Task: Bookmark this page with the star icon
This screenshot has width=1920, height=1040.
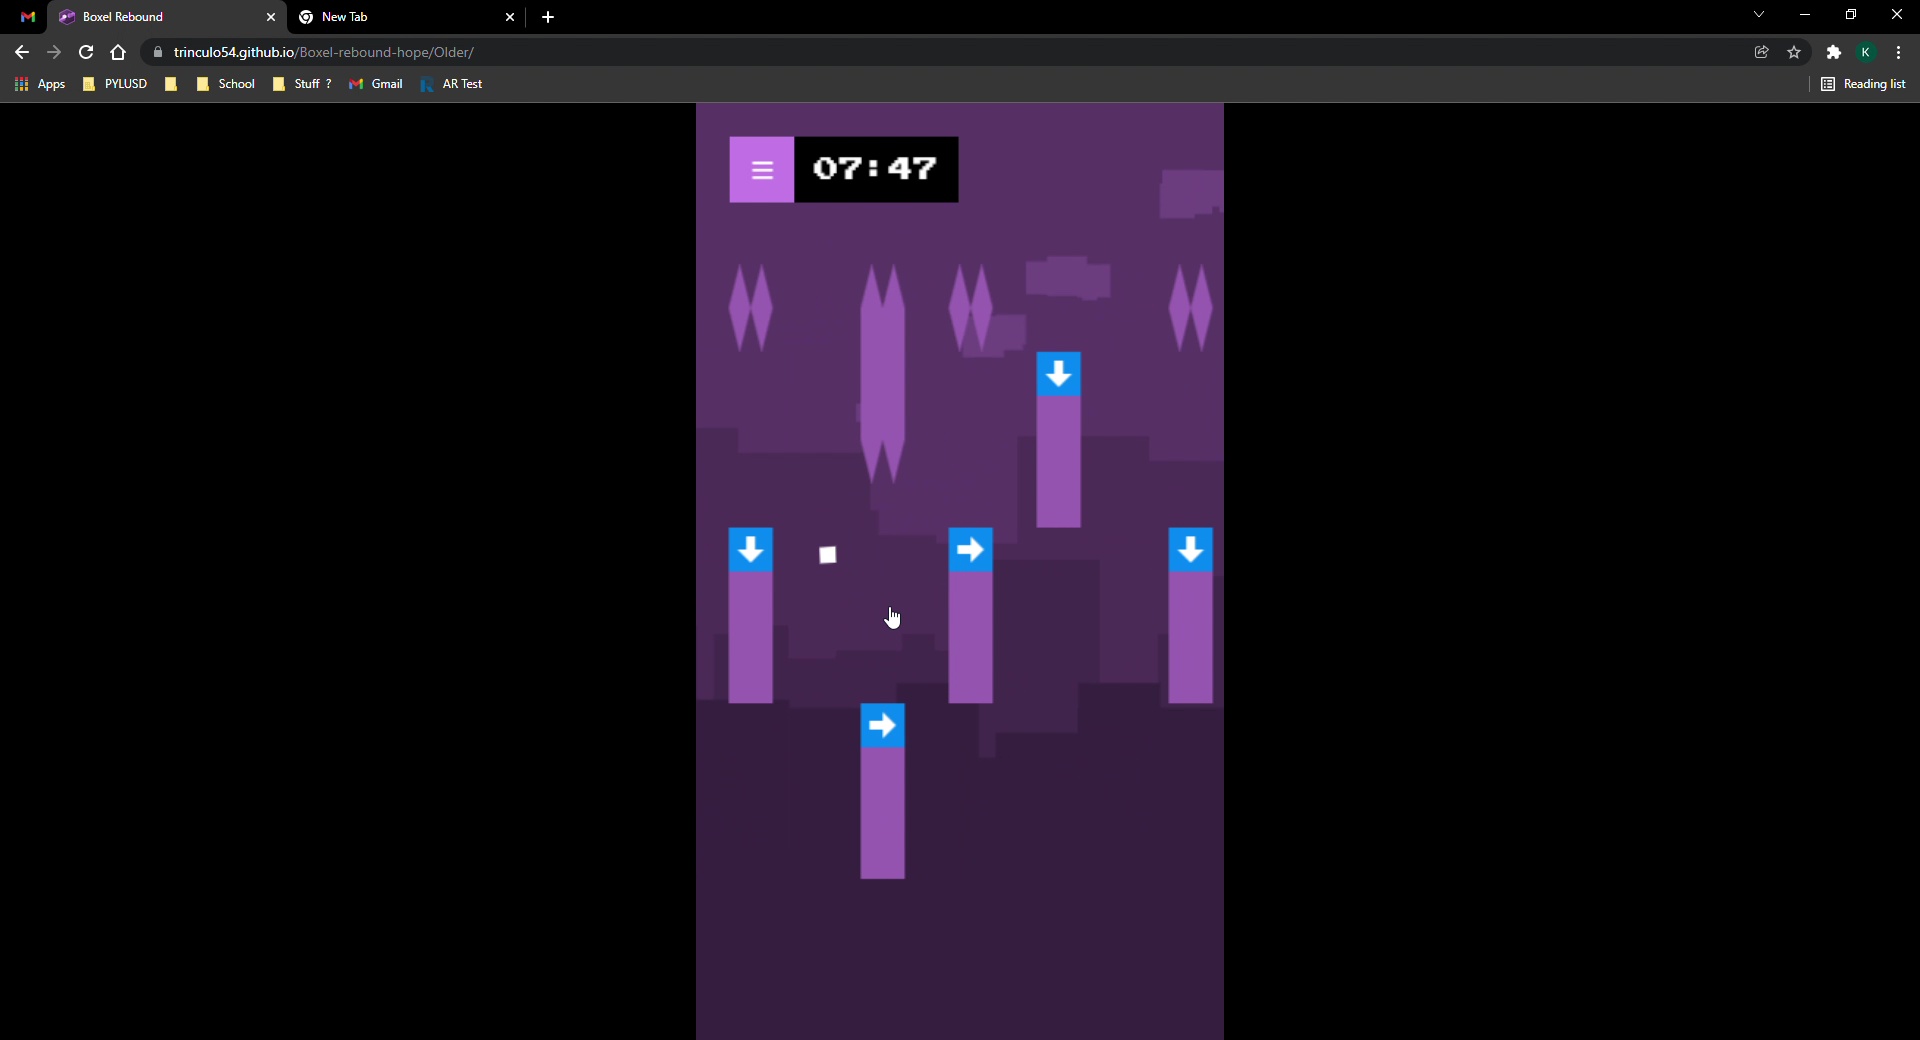Action: pos(1794,52)
